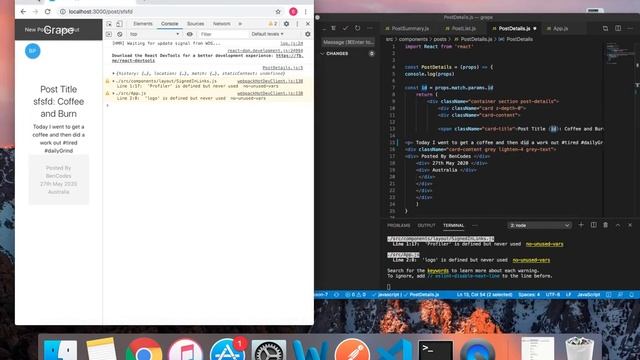Kill the terminal with trash icon
Viewport: 640px width, 360px height.
[606, 225]
